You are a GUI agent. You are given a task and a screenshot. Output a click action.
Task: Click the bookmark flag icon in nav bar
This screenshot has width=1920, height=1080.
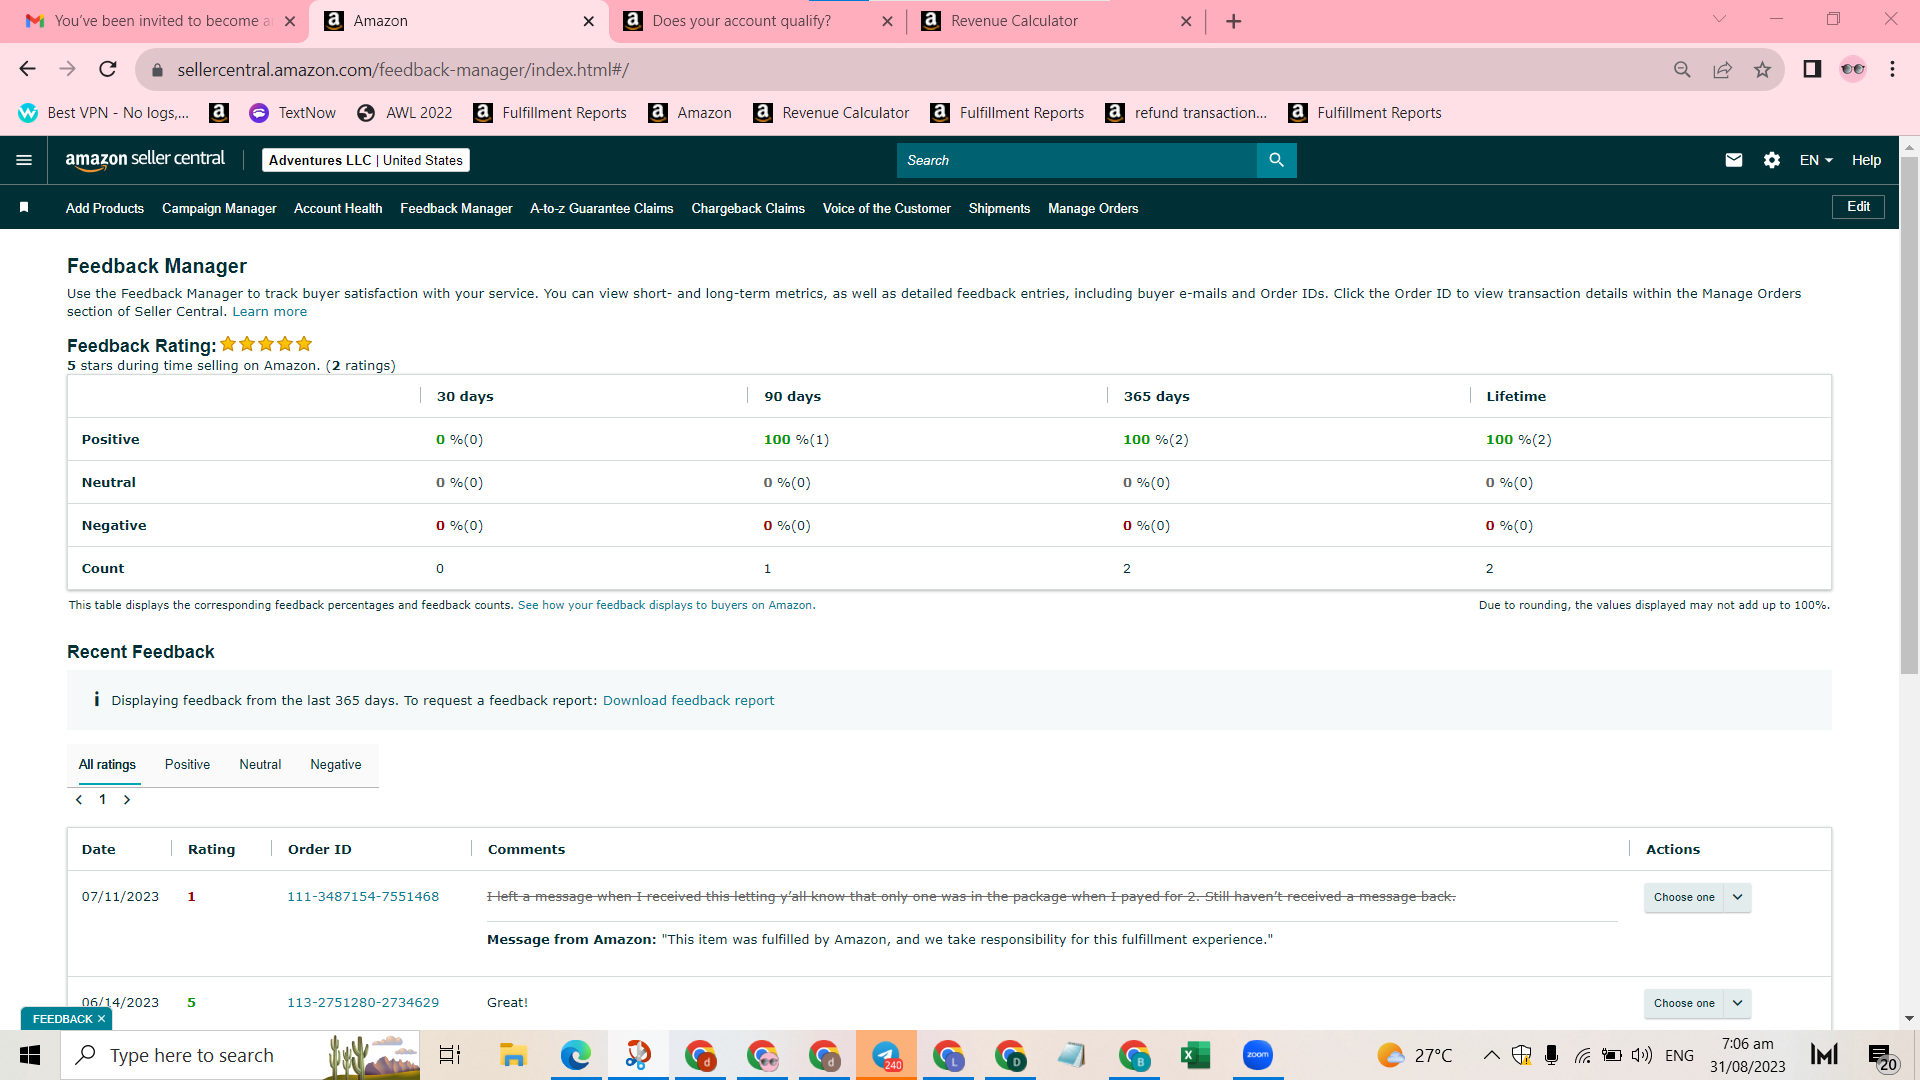pyautogui.click(x=24, y=207)
